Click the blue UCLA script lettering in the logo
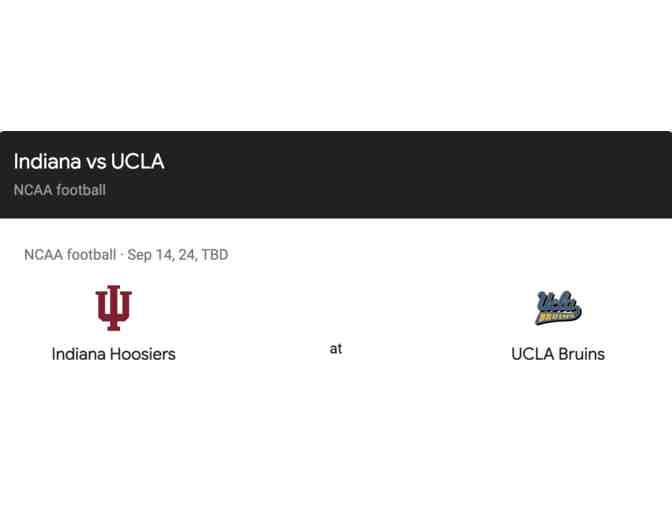This screenshot has height=510, width=672. pyautogui.click(x=555, y=301)
